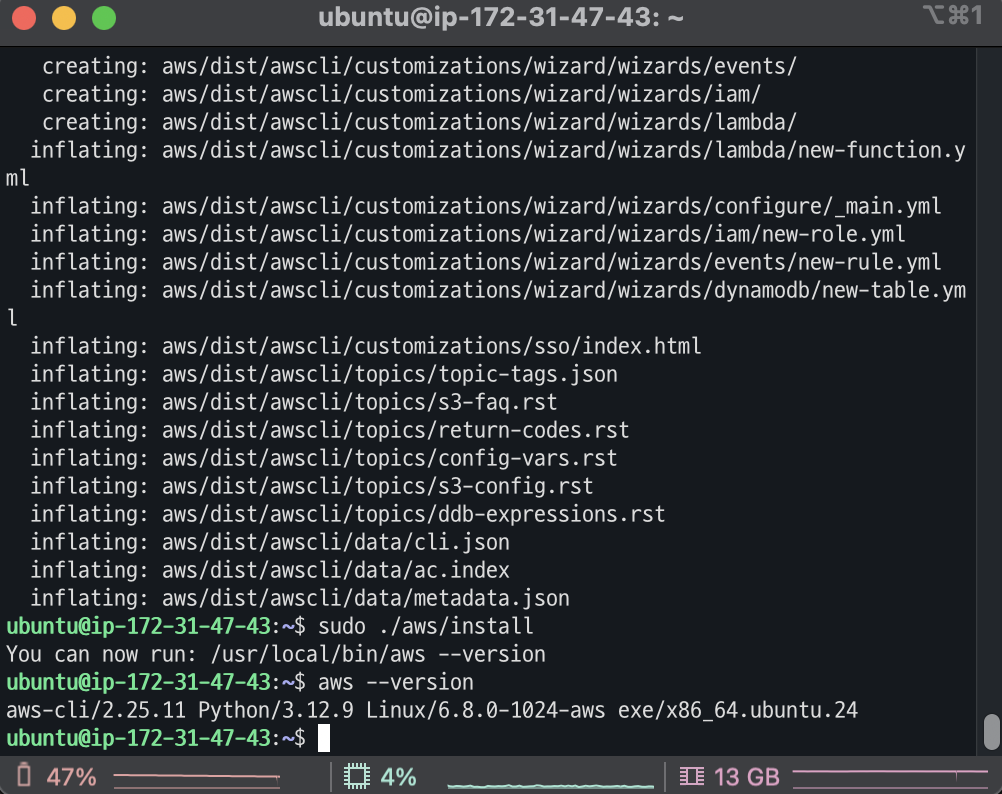
Task: Click the CPU usage graph
Action: (550, 784)
